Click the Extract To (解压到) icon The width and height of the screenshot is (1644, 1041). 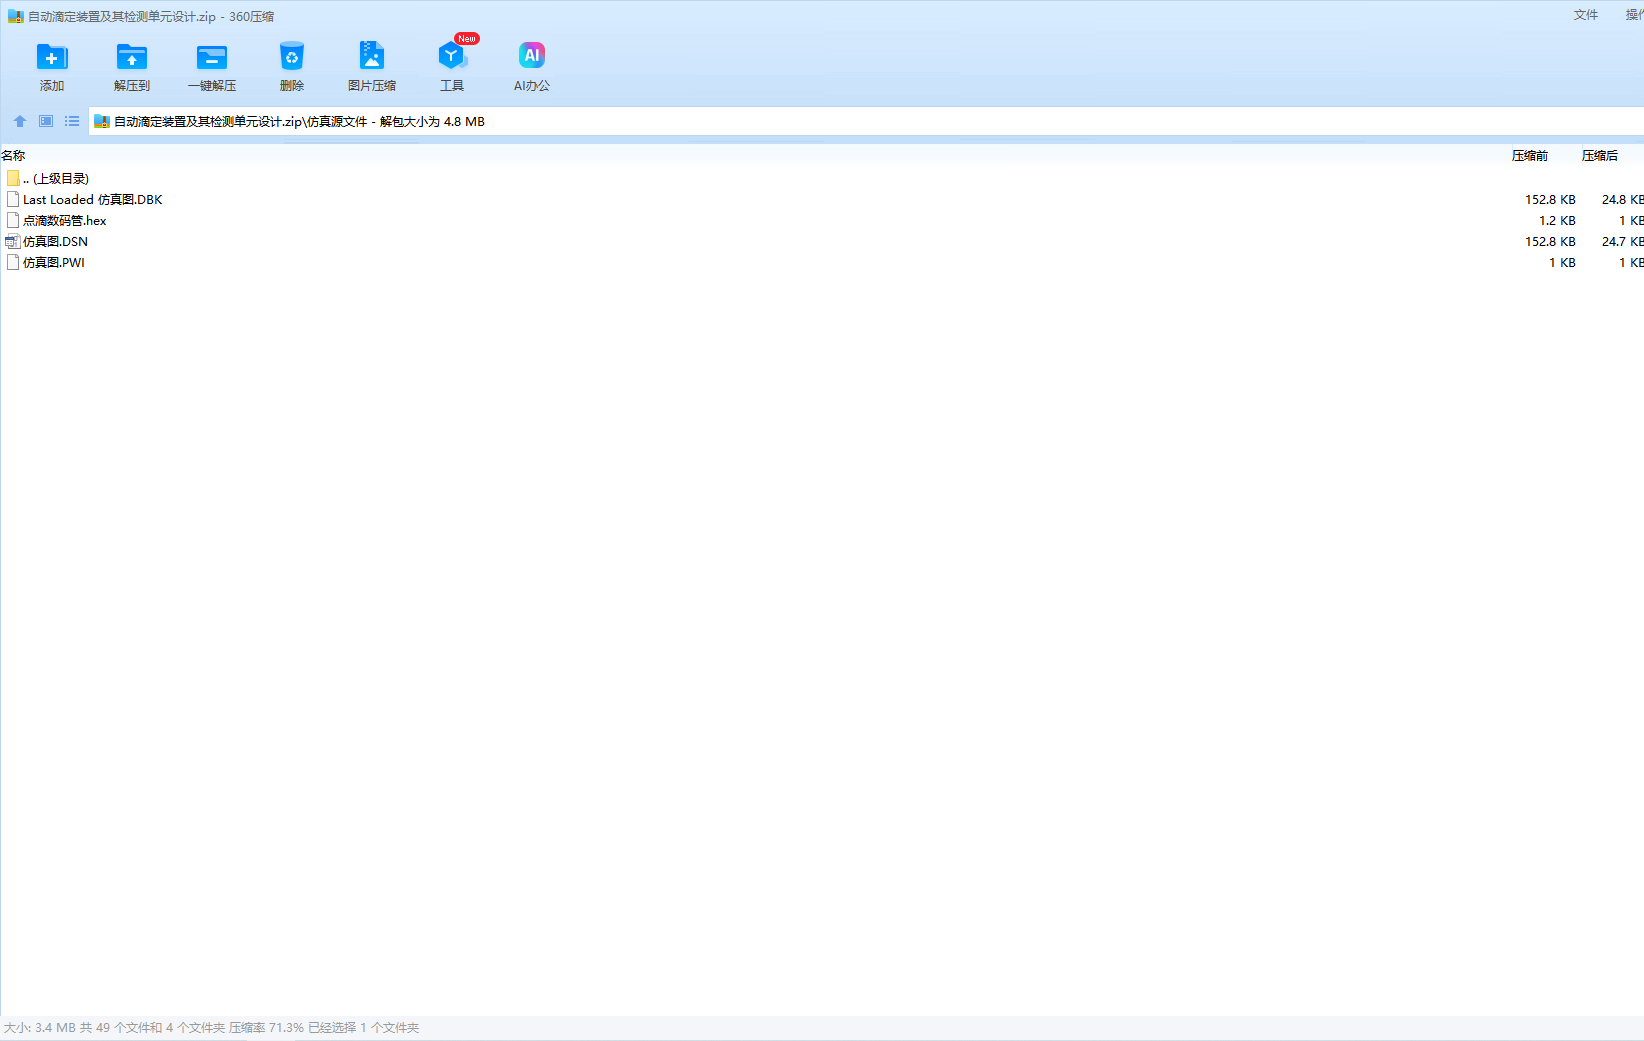click(x=132, y=58)
